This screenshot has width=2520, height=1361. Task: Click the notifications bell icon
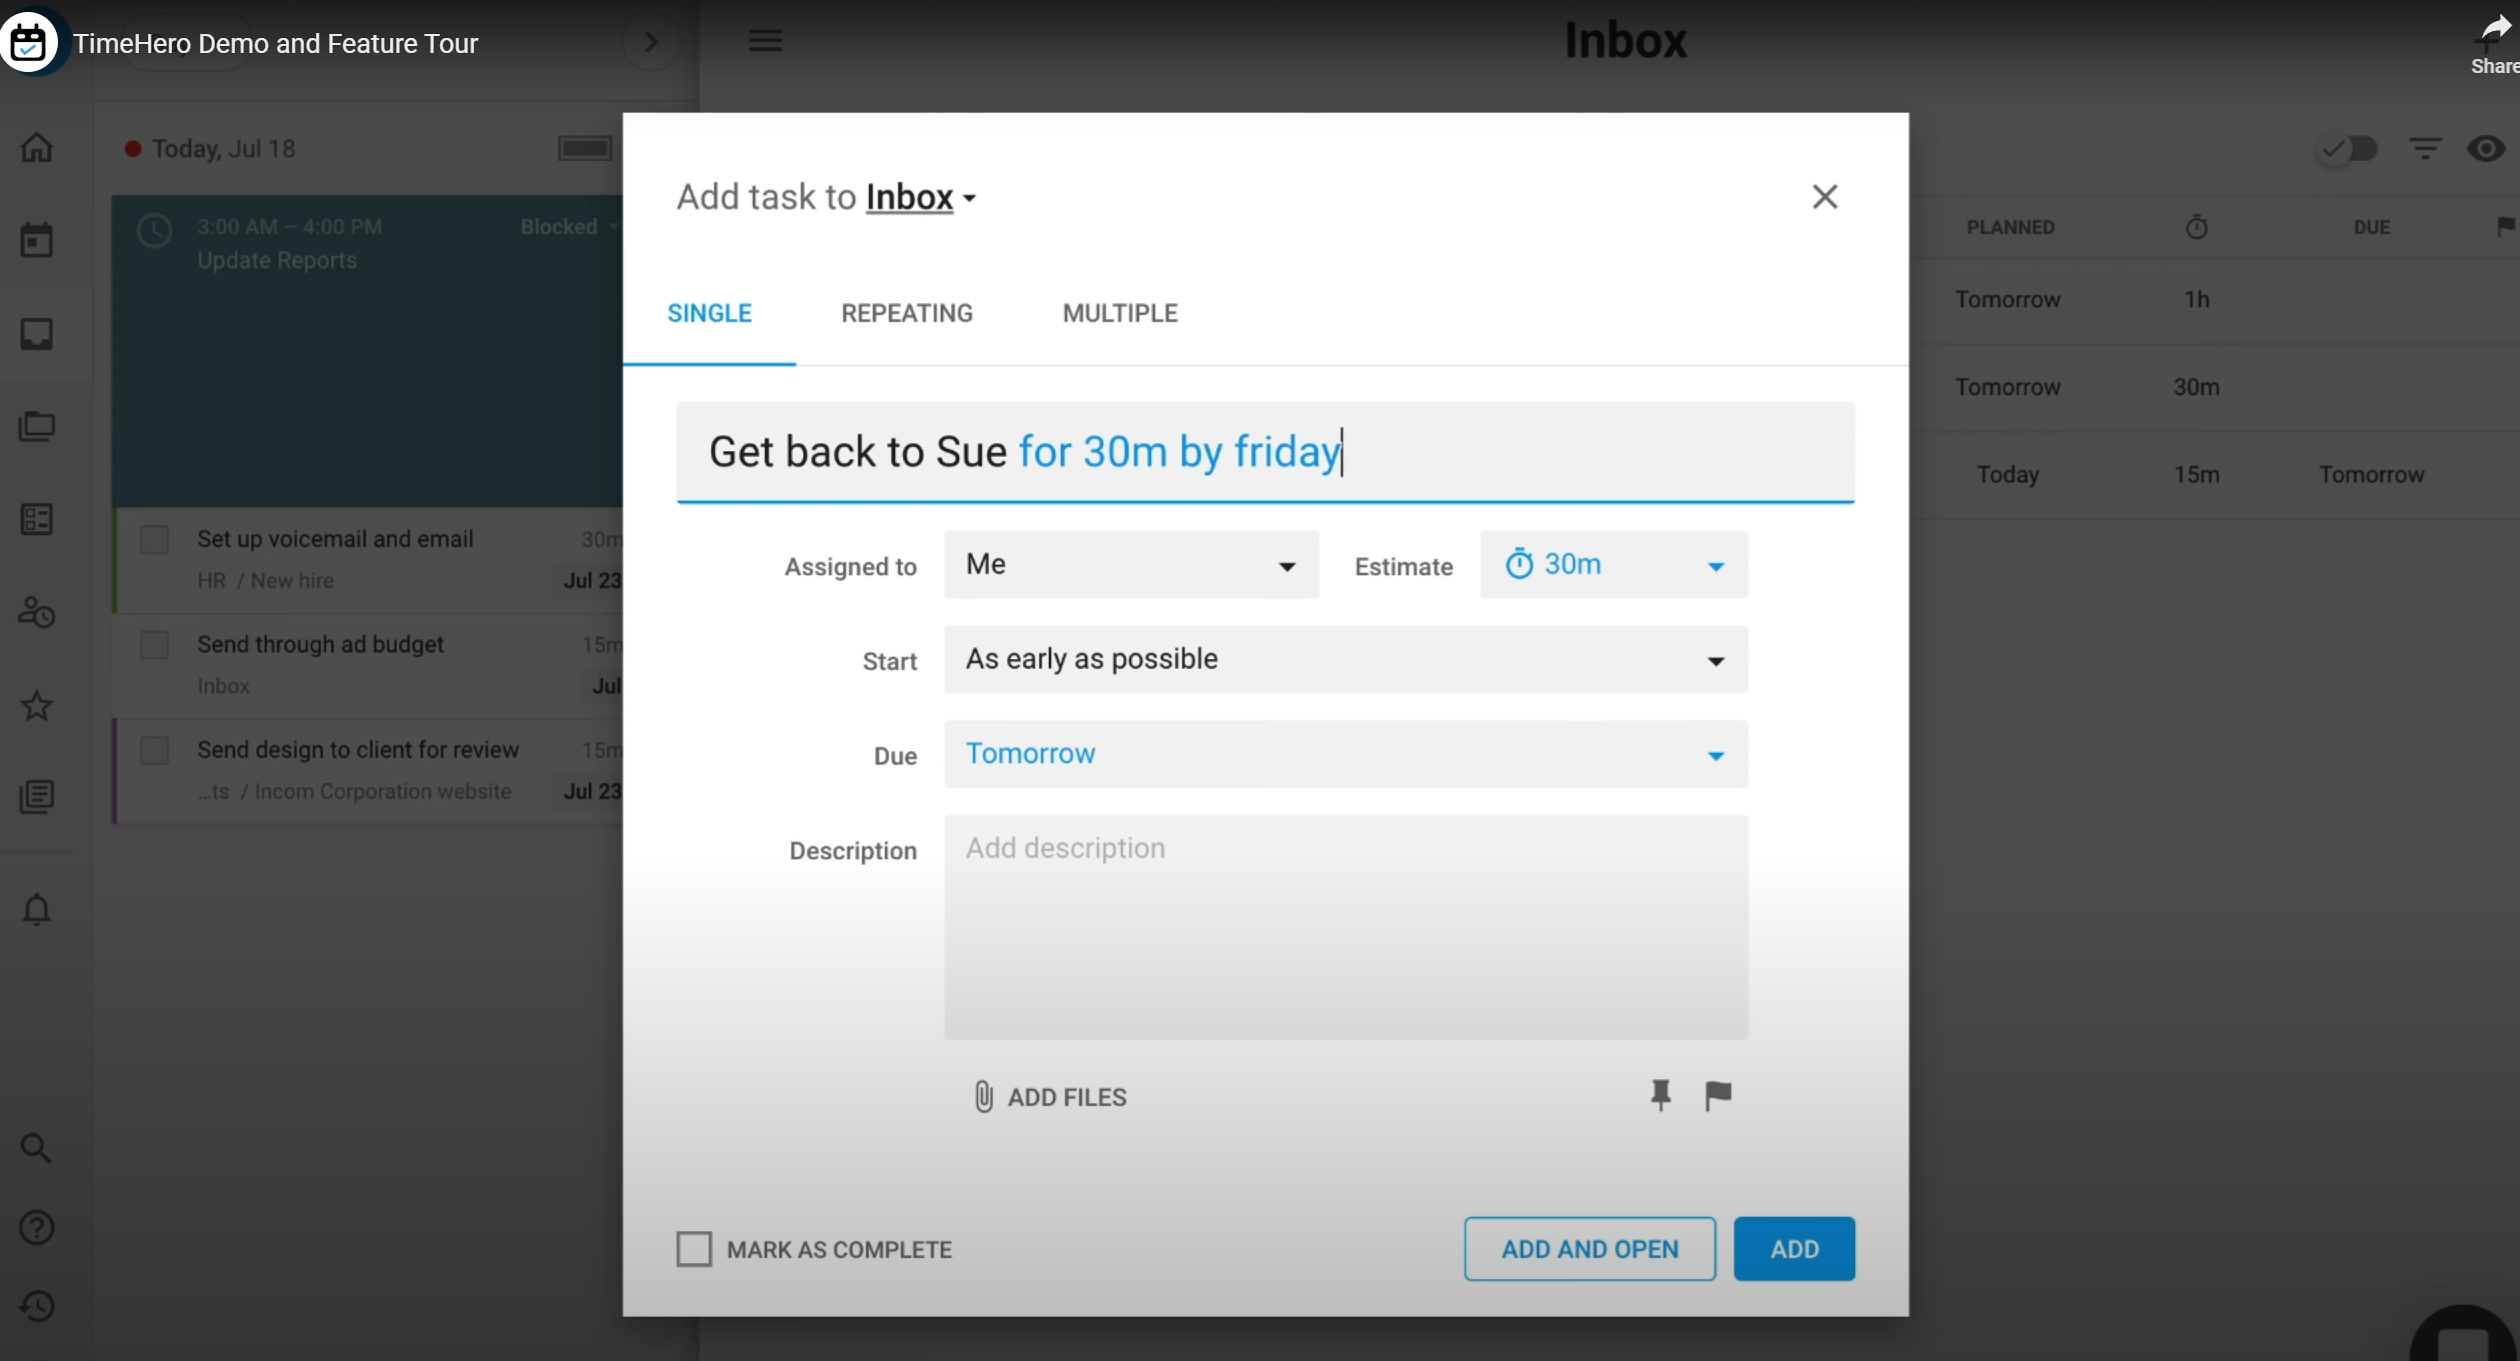[x=37, y=910]
